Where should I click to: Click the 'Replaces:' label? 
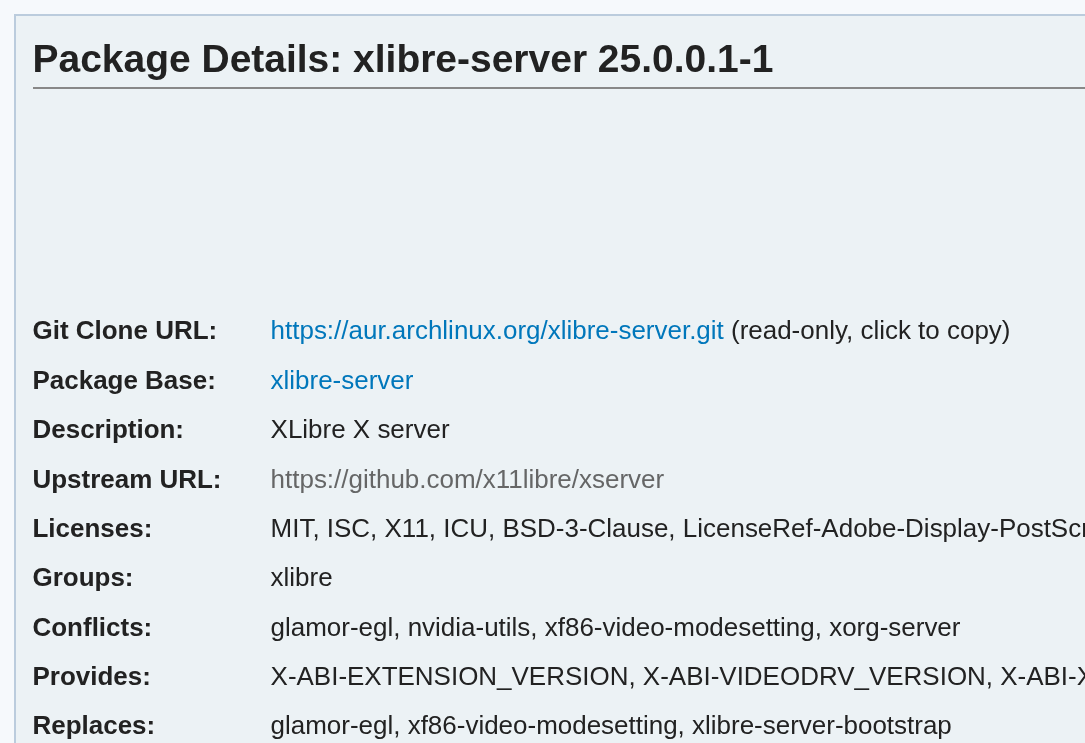pos(93,726)
